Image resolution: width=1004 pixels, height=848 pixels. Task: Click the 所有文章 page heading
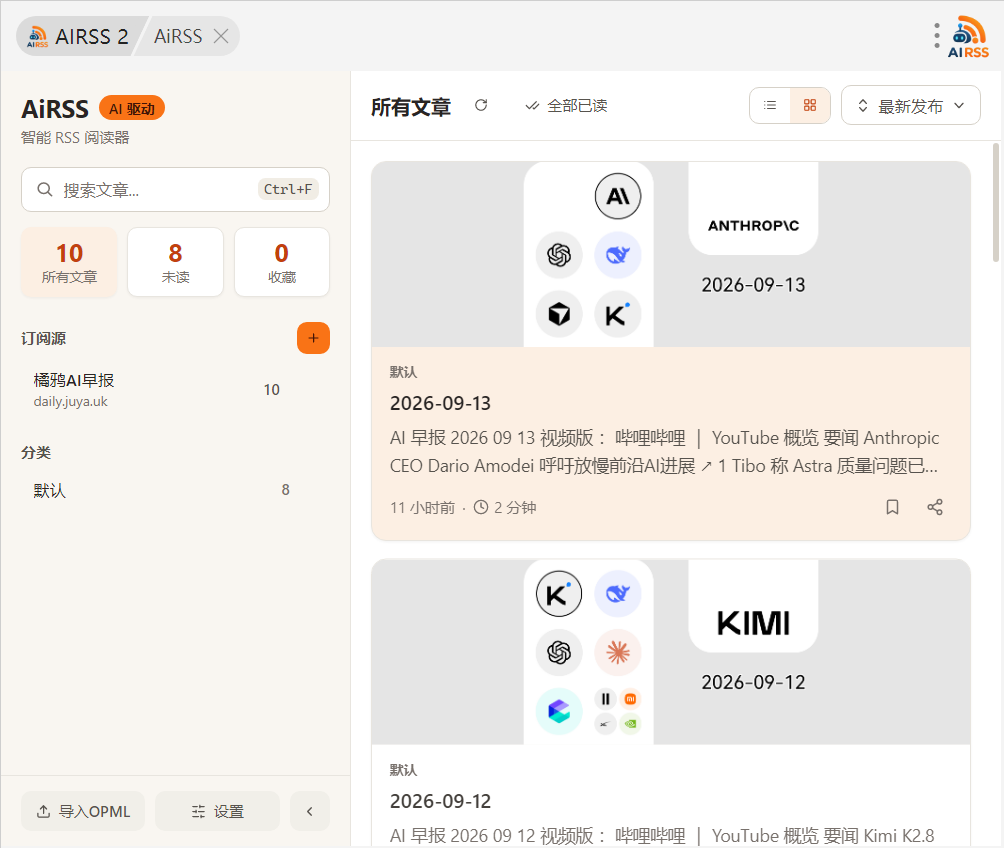point(411,106)
